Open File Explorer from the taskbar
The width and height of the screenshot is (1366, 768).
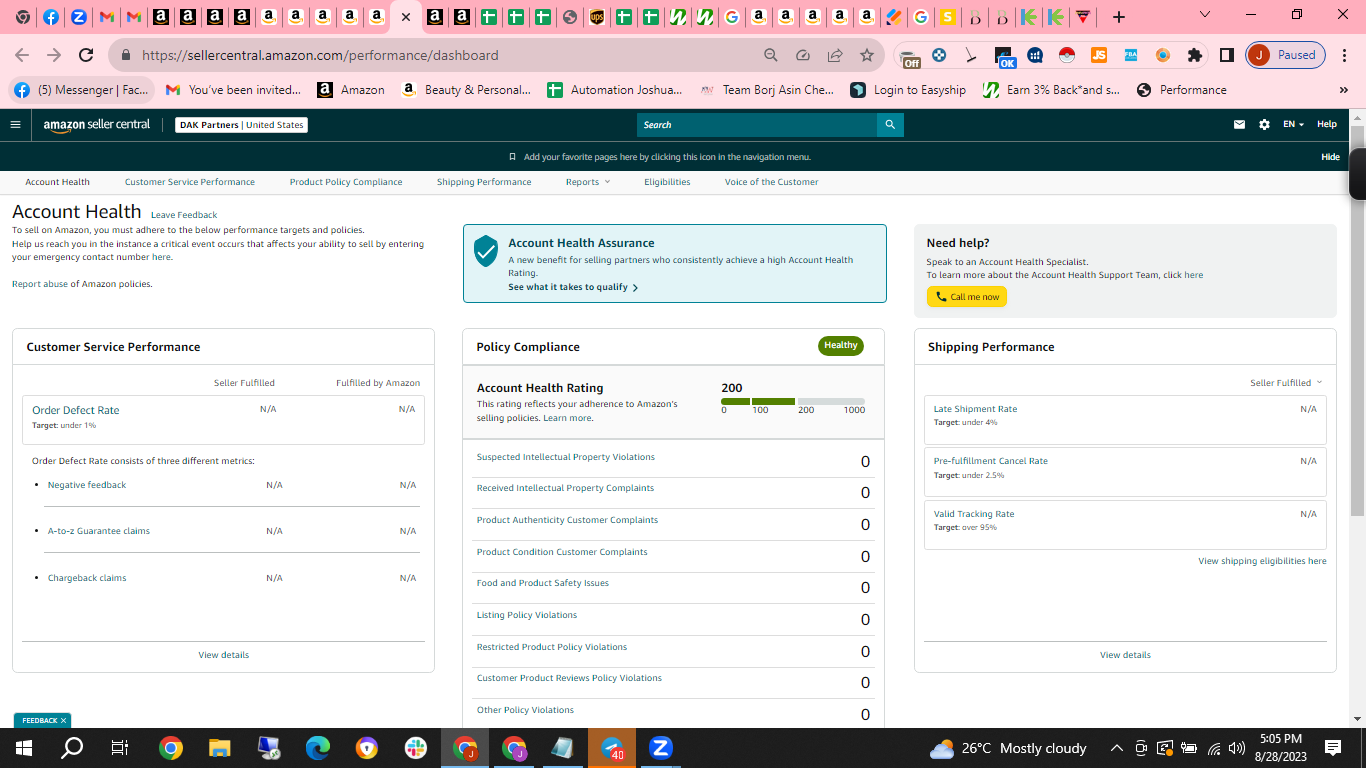220,748
